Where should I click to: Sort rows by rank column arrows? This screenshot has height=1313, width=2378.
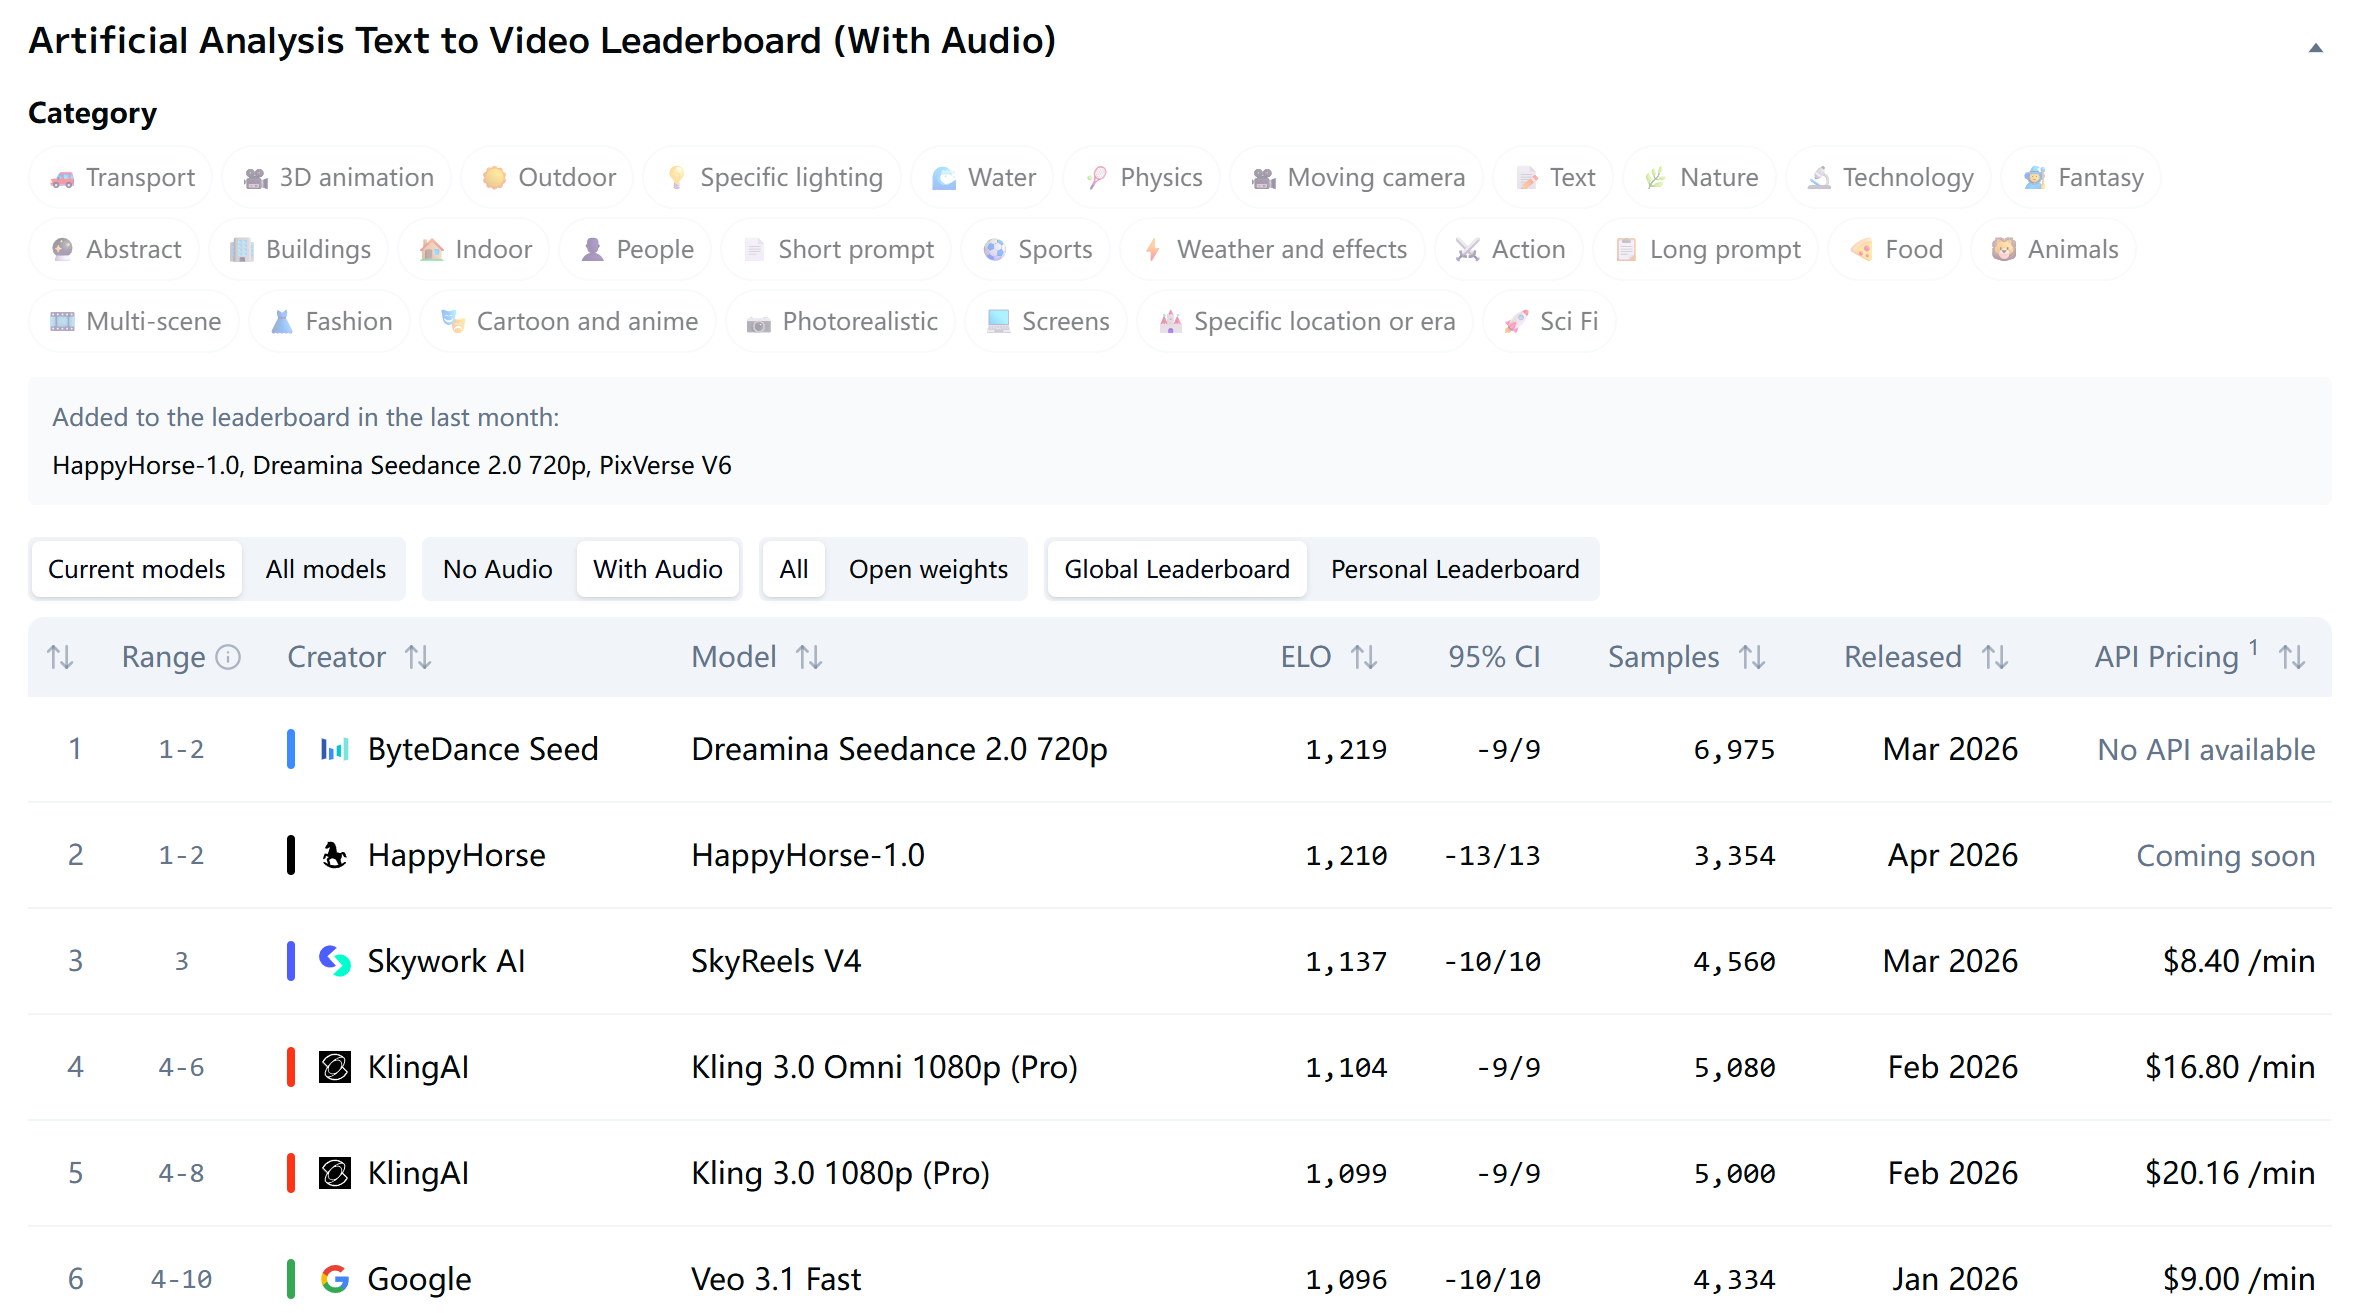point(60,657)
